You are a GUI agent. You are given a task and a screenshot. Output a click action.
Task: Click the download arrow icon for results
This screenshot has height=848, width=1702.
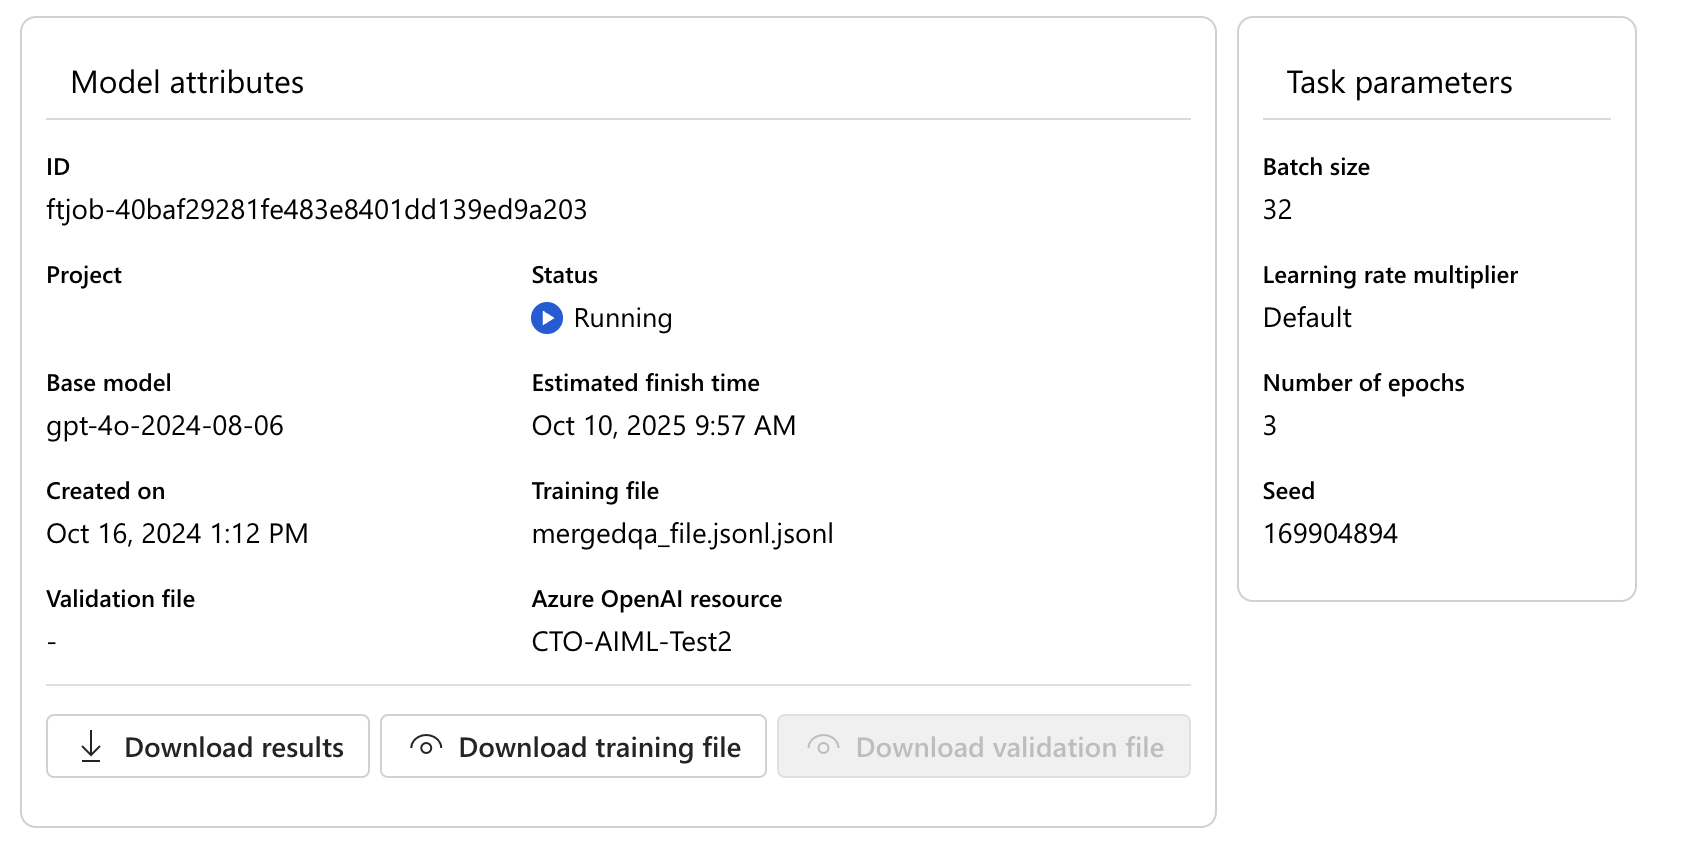[91, 746]
